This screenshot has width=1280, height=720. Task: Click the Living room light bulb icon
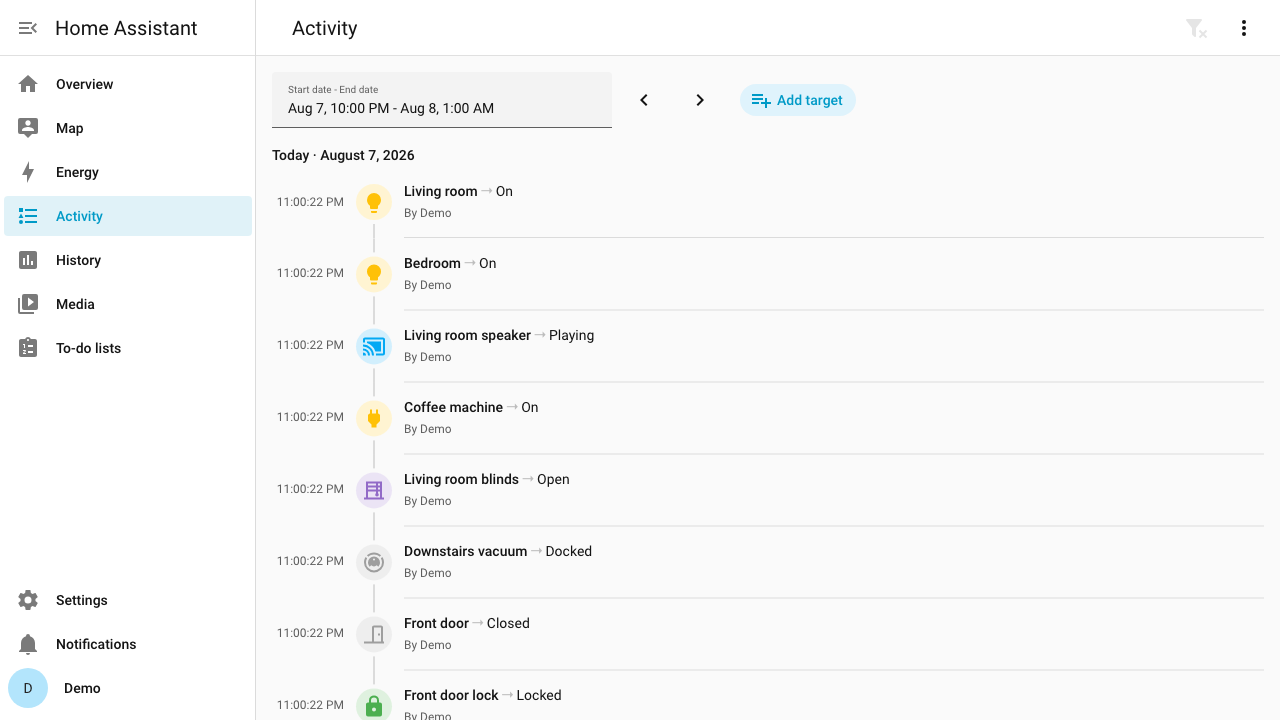374,202
